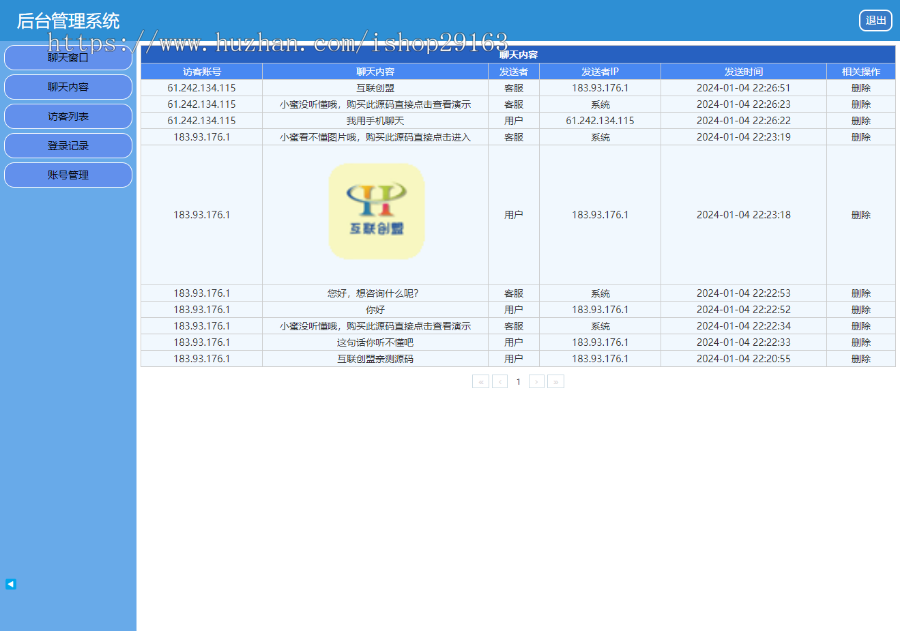Screen dimensions: 900x631
Task: Click timestamp 2024-01-04 22:20:55
Action: (x=743, y=359)
